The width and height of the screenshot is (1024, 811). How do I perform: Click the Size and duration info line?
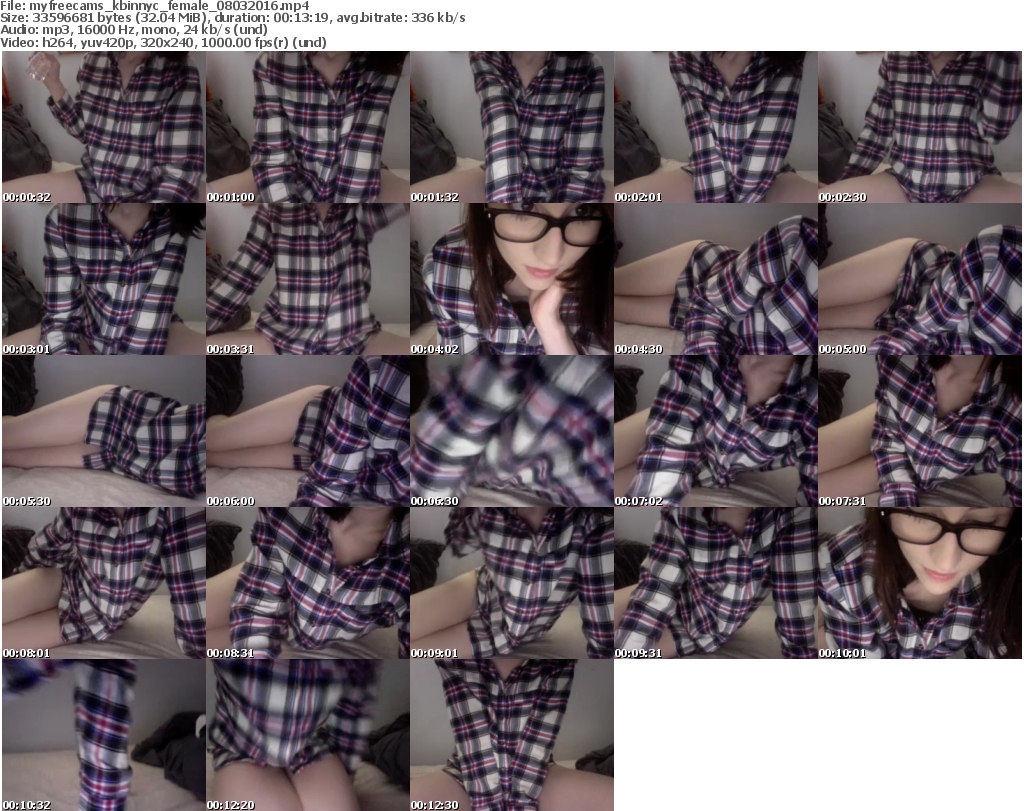(x=232, y=18)
